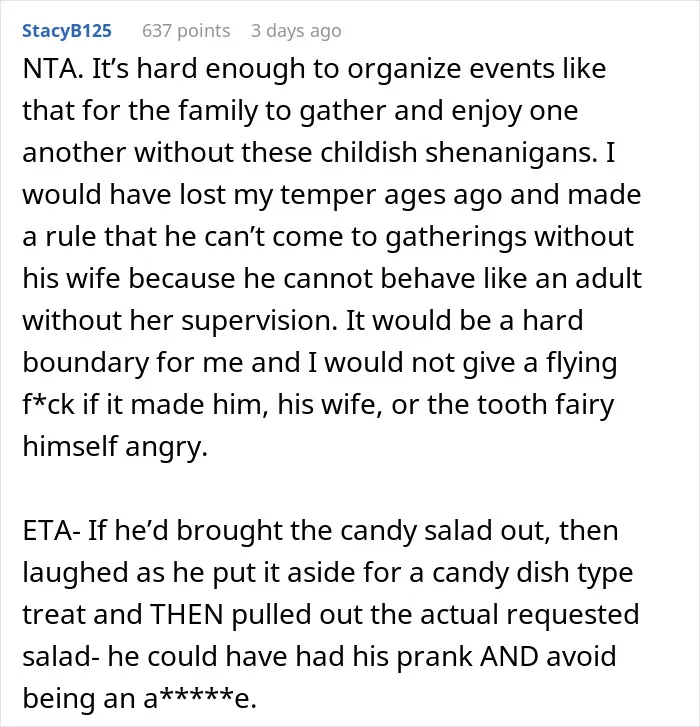
Task: Open the '3 days ago' timestamp permalink
Action: 296,31
